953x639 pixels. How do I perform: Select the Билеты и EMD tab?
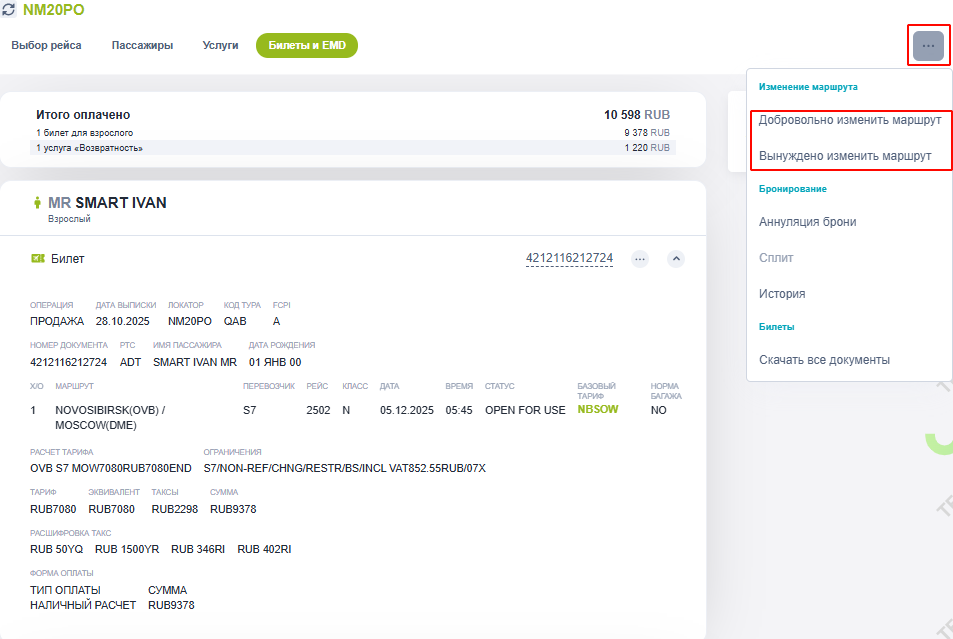pos(306,45)
